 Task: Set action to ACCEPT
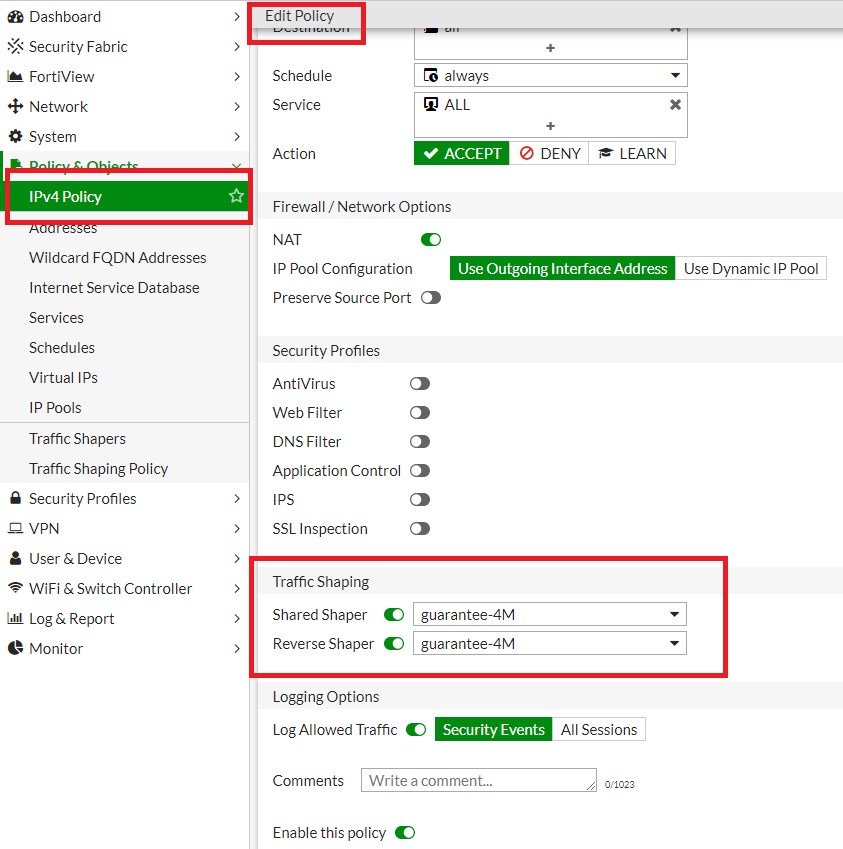coord(462,153)
